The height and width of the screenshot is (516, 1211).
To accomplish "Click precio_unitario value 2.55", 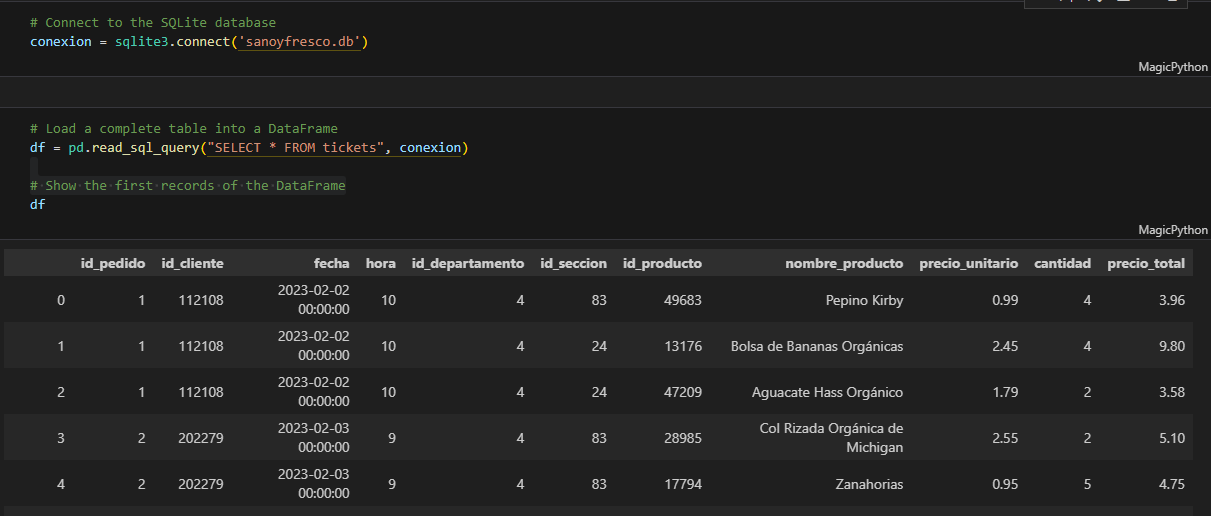I will click(1006, 438).
